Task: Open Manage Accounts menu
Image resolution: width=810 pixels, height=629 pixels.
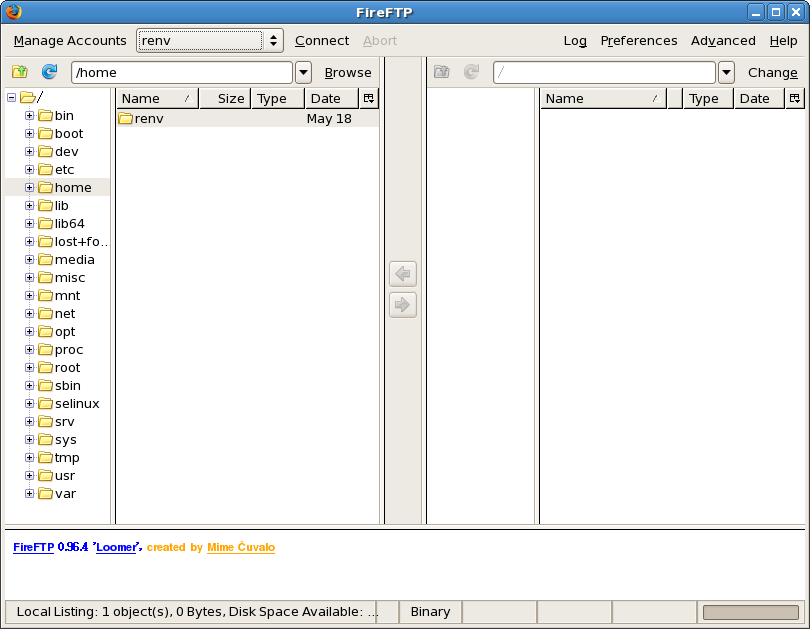Action: click(70, 40)
